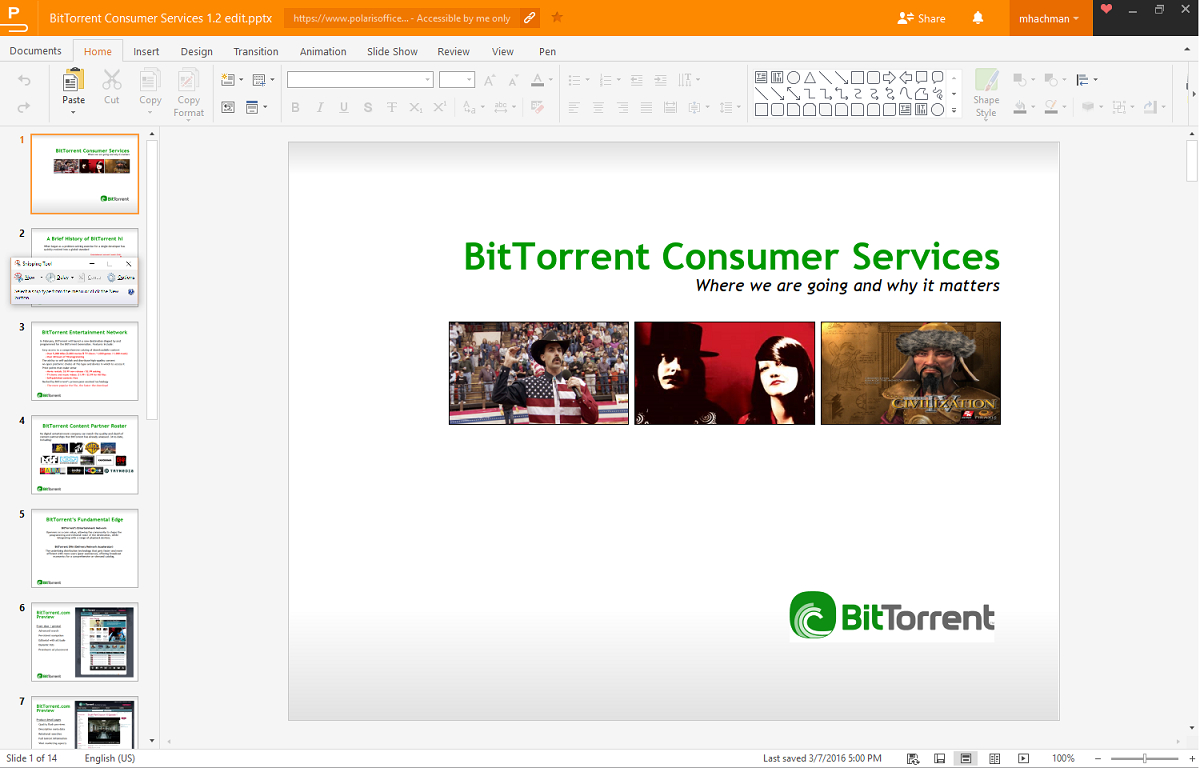Select slide 4 Content Partner Roster thumbnail
Screen dimensions: 1200x768
(85, 454)
